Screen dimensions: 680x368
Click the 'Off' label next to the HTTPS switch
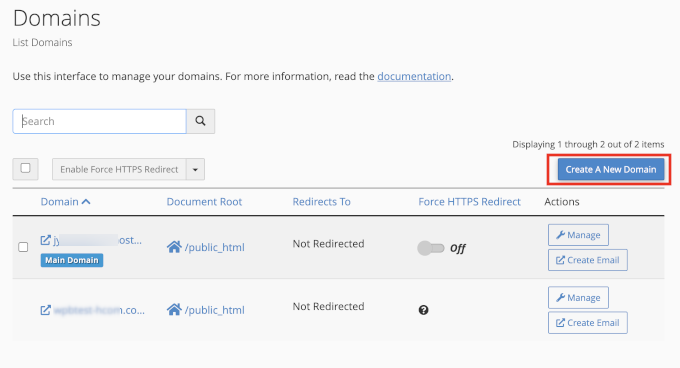(458, 248)
